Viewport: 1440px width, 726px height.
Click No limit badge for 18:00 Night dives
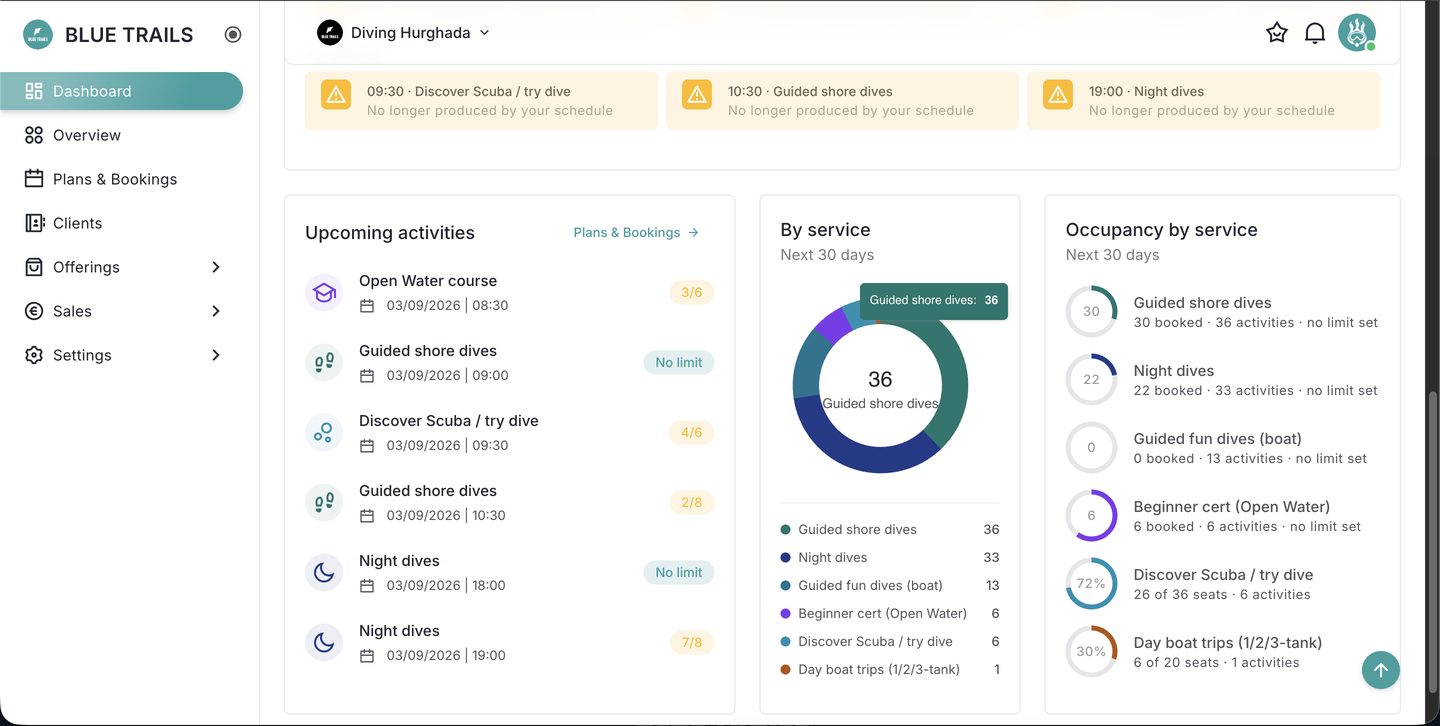[x=679, y=573]
